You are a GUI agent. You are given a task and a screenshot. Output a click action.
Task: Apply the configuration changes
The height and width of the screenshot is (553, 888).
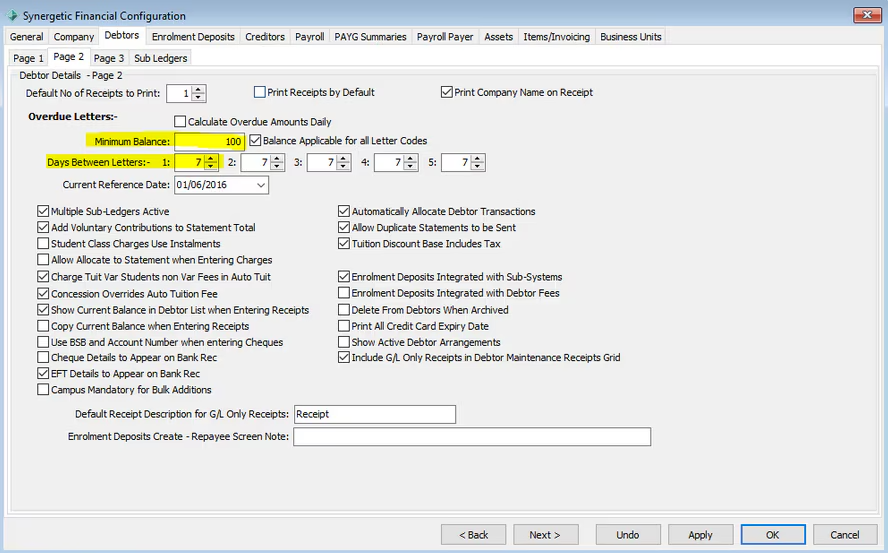[700, 535]
